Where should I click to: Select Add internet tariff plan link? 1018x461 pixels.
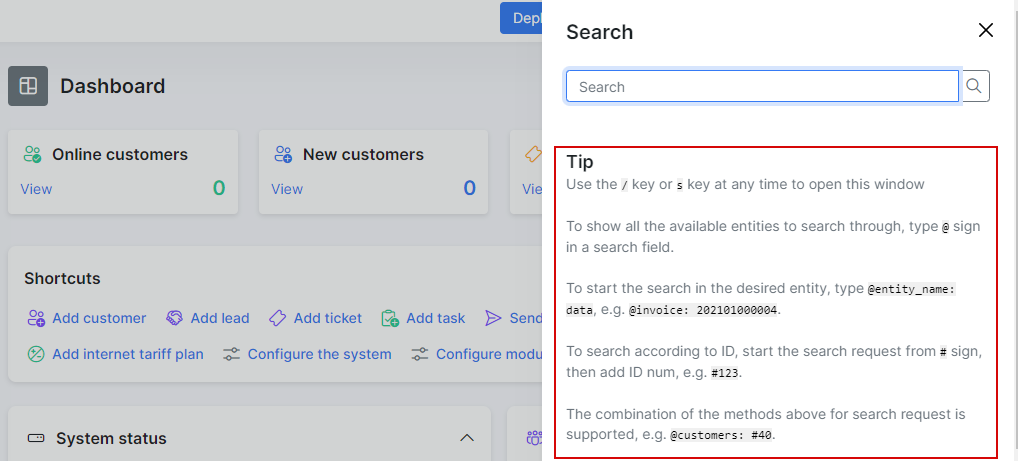(127, 354)
